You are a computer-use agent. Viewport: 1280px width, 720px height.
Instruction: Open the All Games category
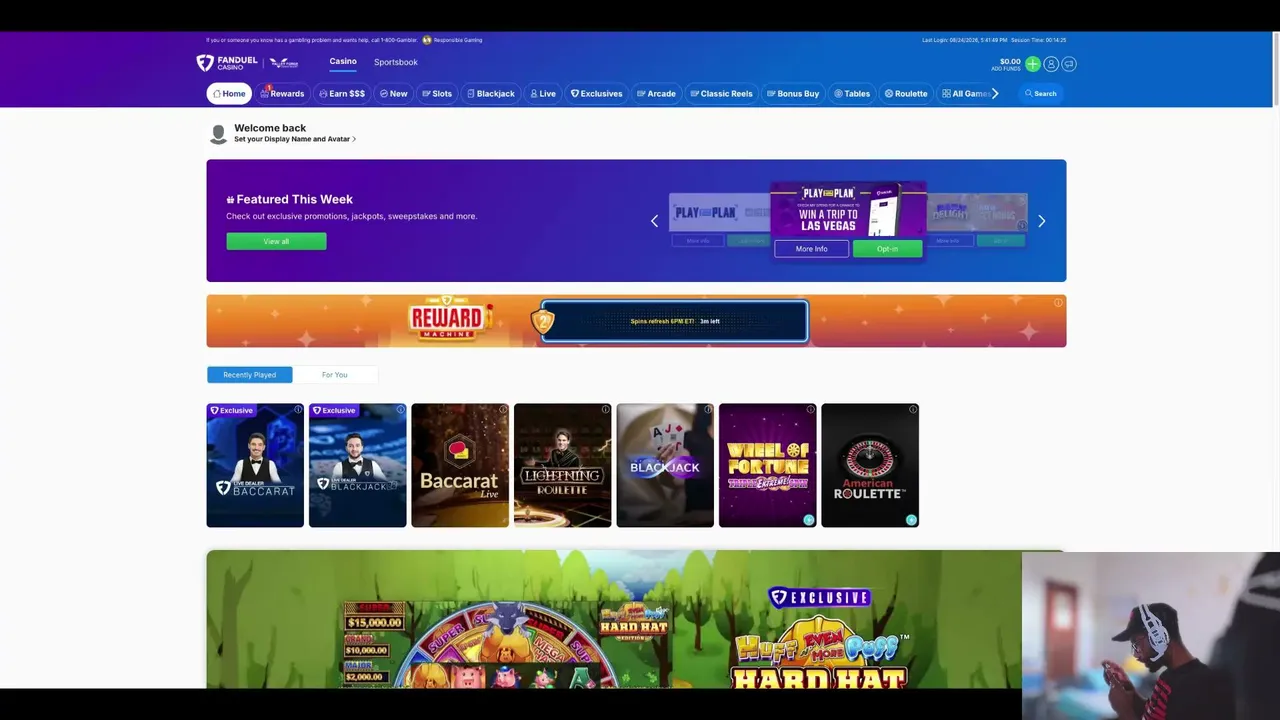coord(966,94)
